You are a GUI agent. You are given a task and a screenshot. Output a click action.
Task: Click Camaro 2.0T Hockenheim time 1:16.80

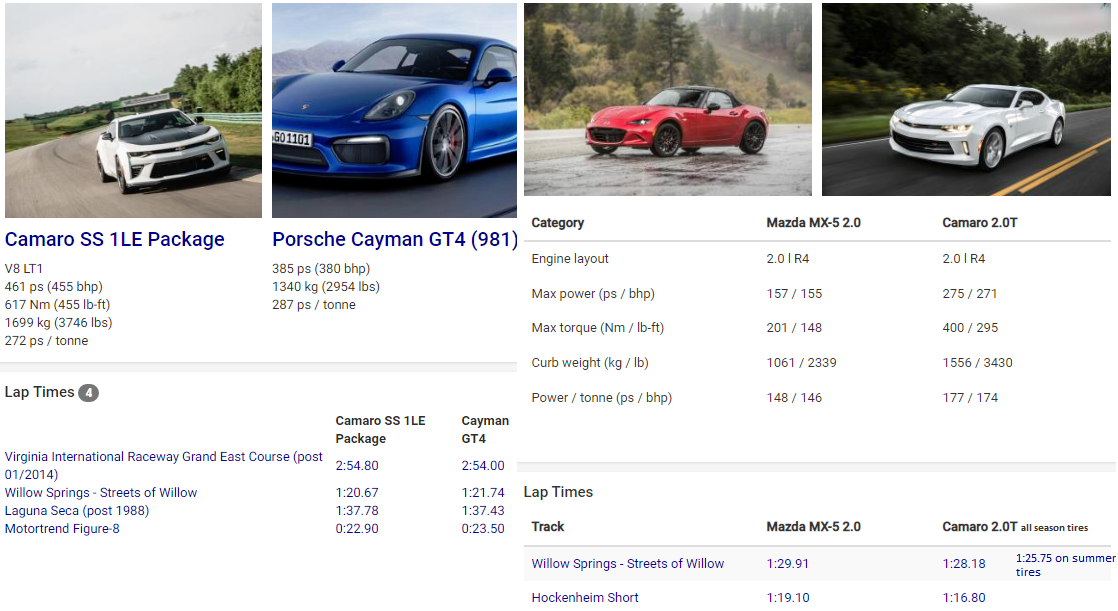tap(964, 597)
